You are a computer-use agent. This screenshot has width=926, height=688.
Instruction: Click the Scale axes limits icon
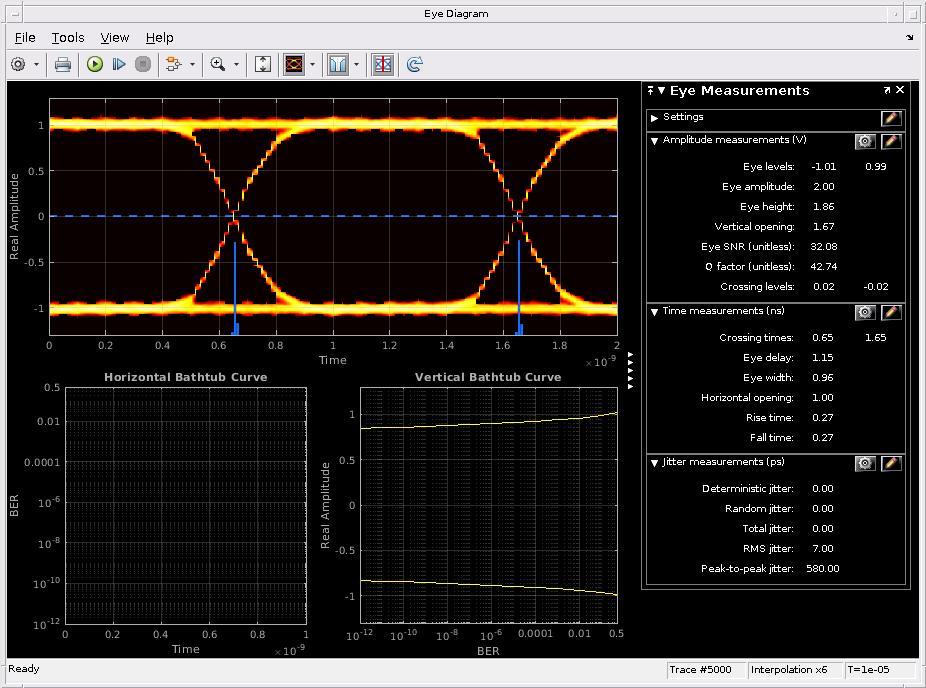263,64
